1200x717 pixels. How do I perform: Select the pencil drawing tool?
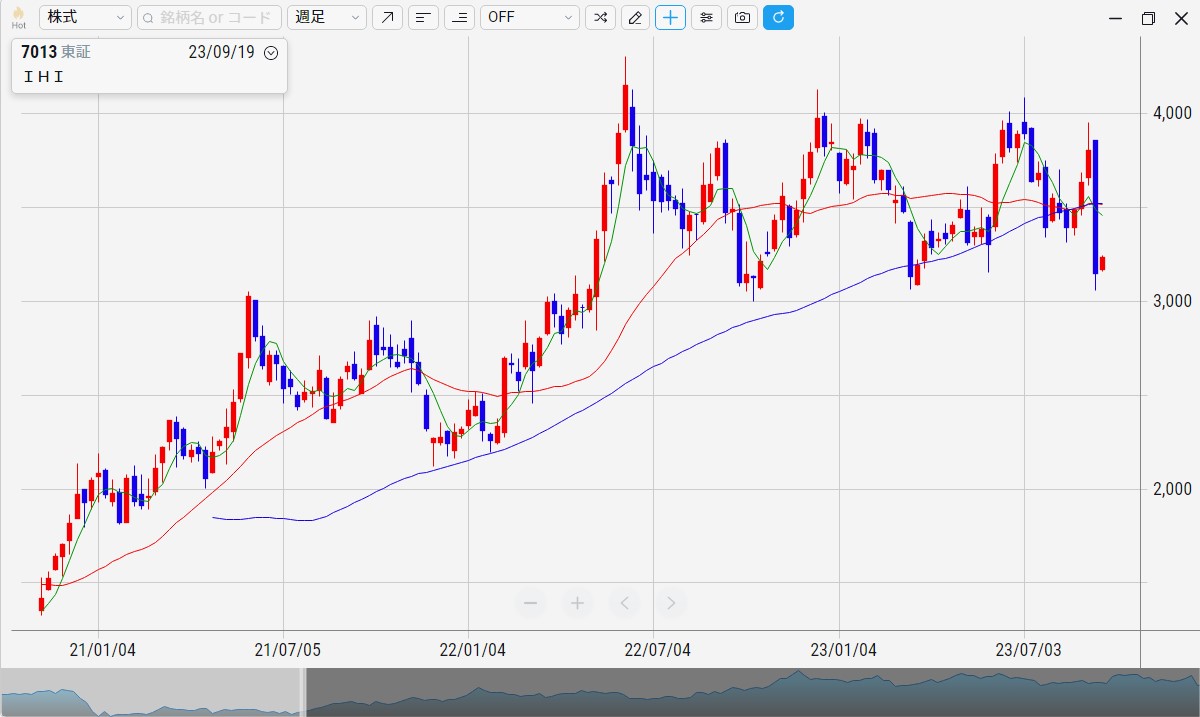pyautogui.click(x=635, y=17)
